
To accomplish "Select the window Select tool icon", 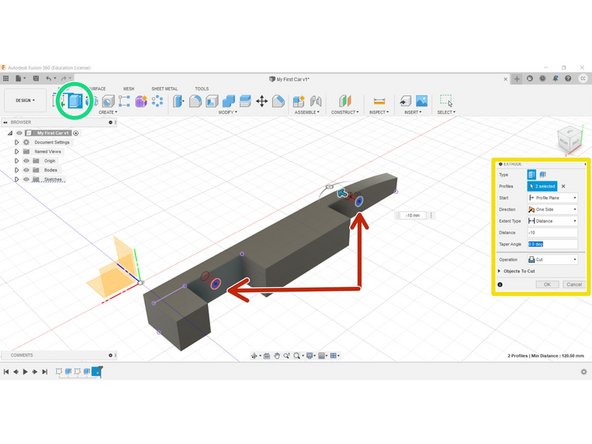I will (x=446, y=101).
